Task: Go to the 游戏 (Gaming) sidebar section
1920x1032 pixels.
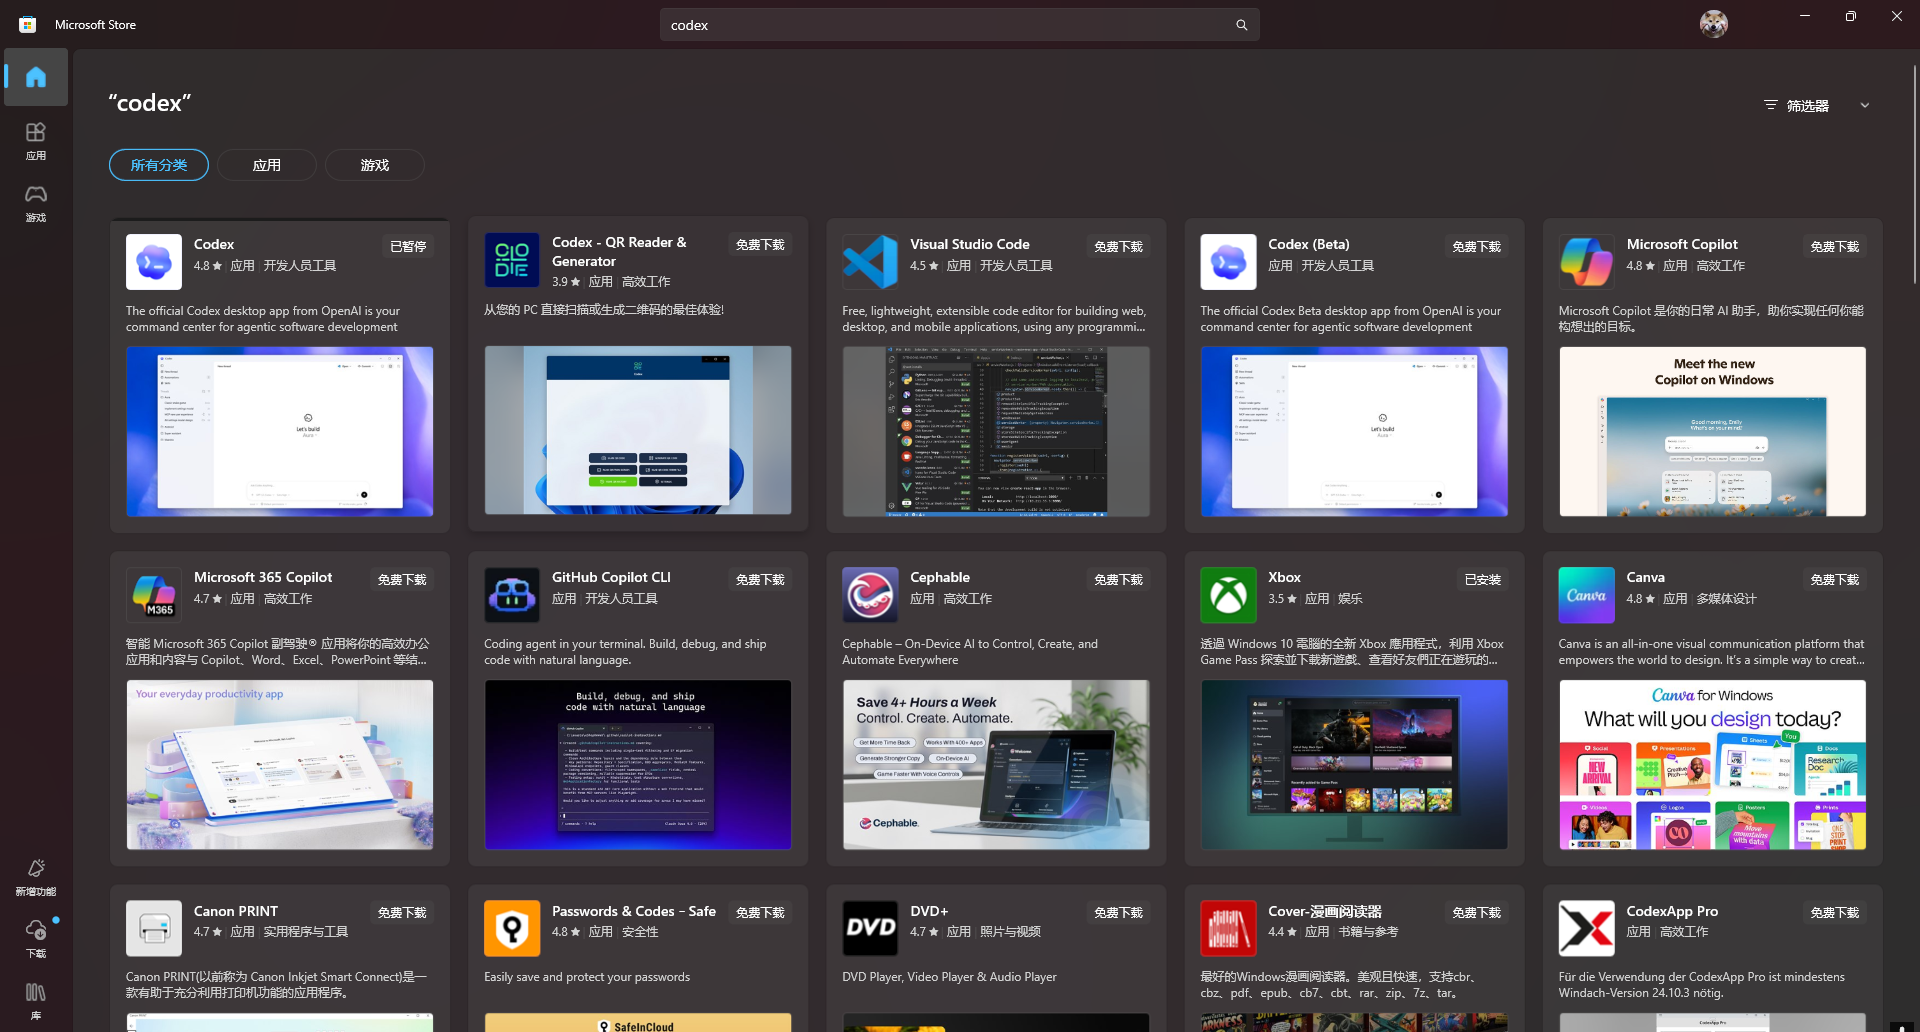Action: click(36, 203)
